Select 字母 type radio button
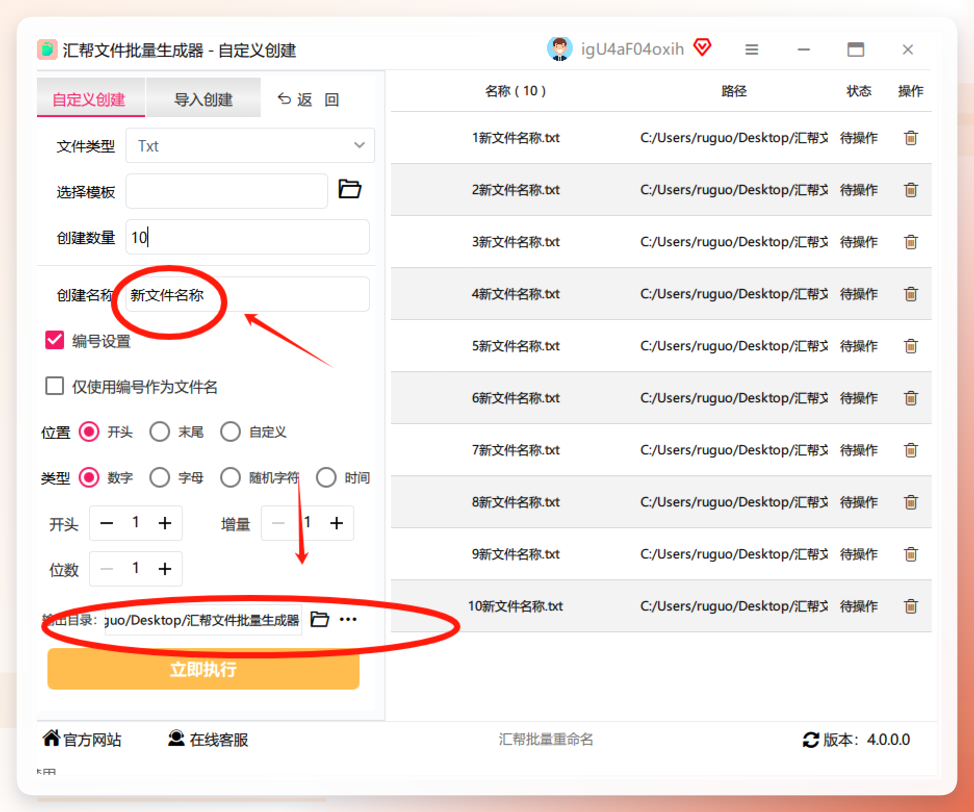This screenshot has height=812, width=974. (x=160, y=478)
